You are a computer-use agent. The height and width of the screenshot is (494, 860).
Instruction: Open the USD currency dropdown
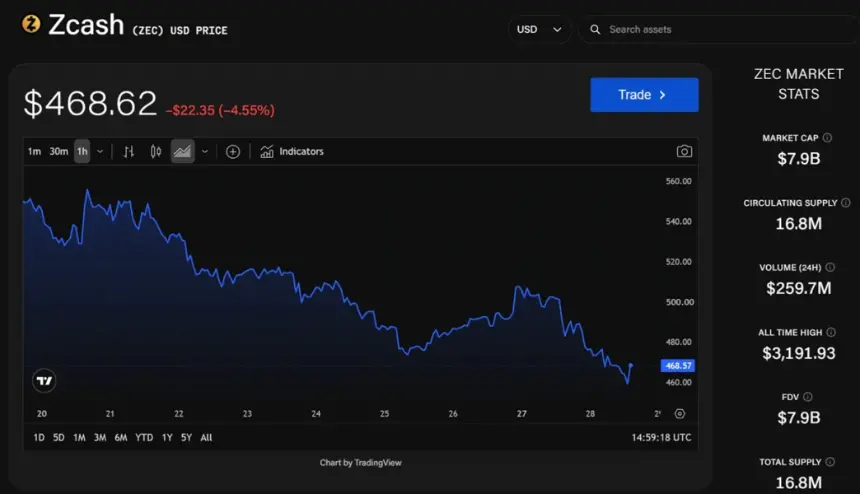click(539, 30)
